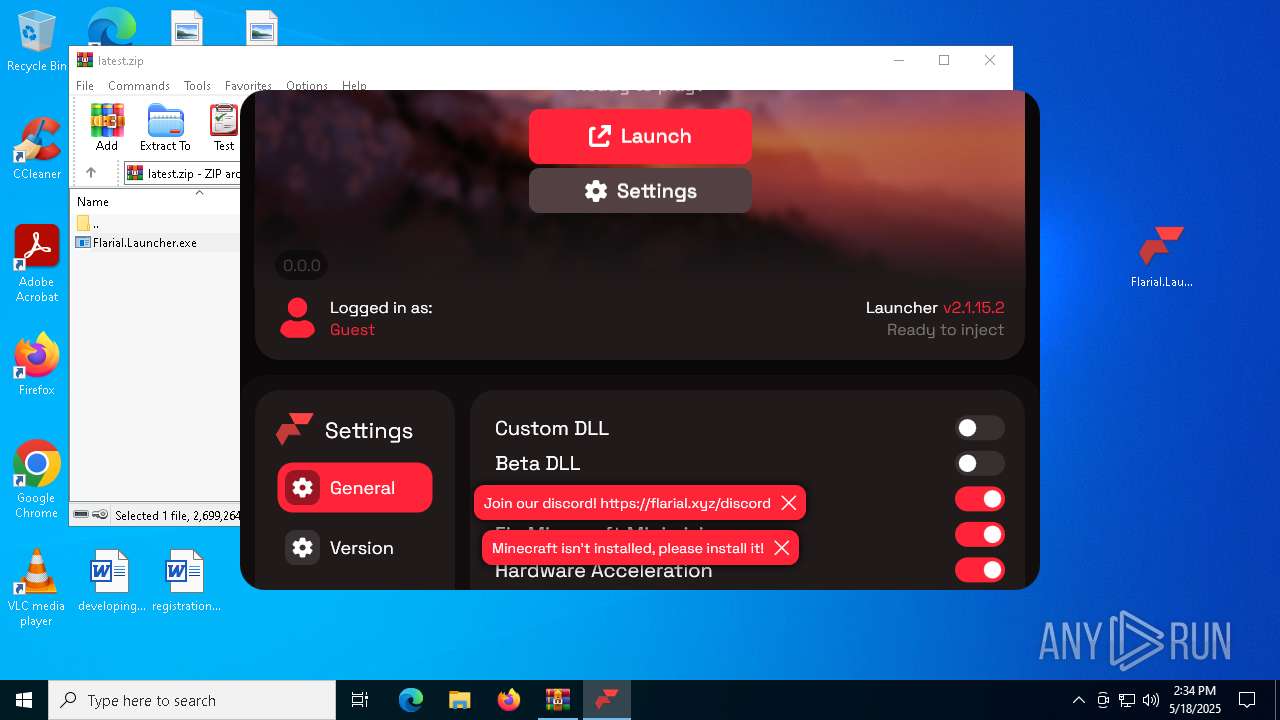Open the registration Word document icon

click(x=186, y=580)
